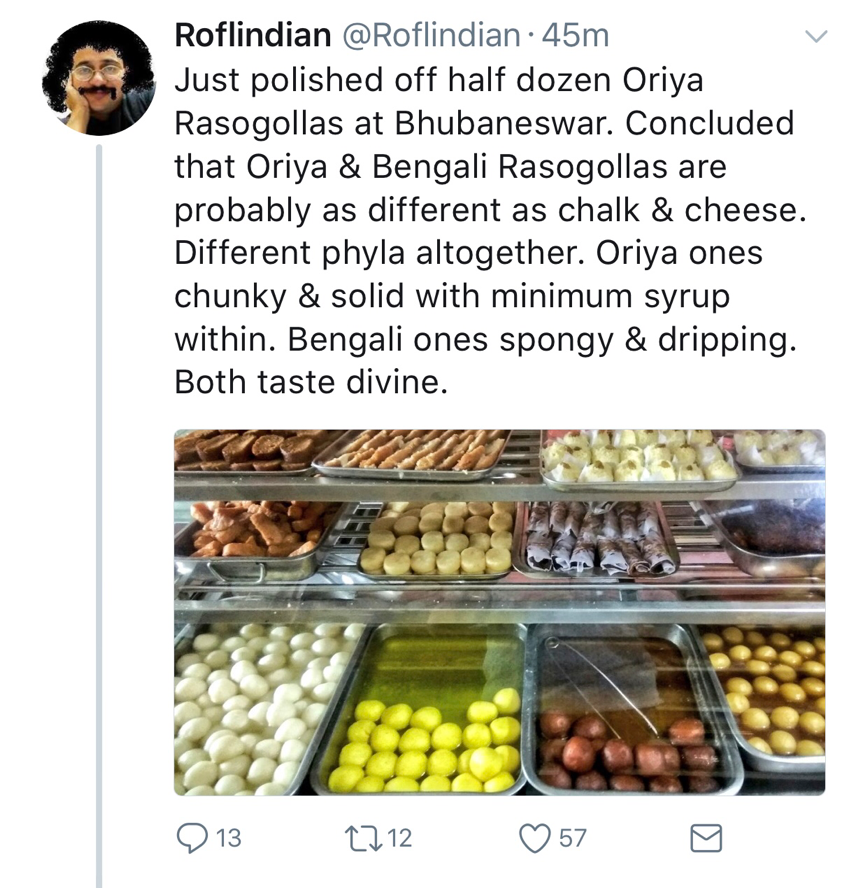Click the reply speech bubble icon
847x888 pixels.
pyautogui.click(x=191, y=837)
